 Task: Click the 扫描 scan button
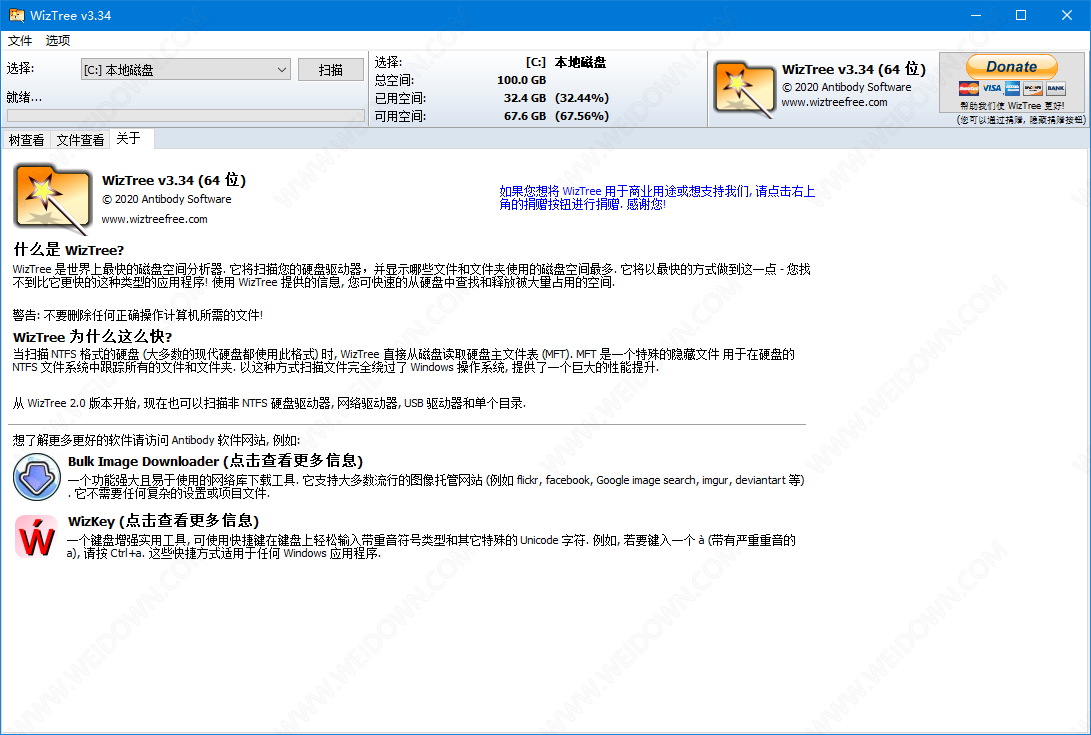(331, 70)
